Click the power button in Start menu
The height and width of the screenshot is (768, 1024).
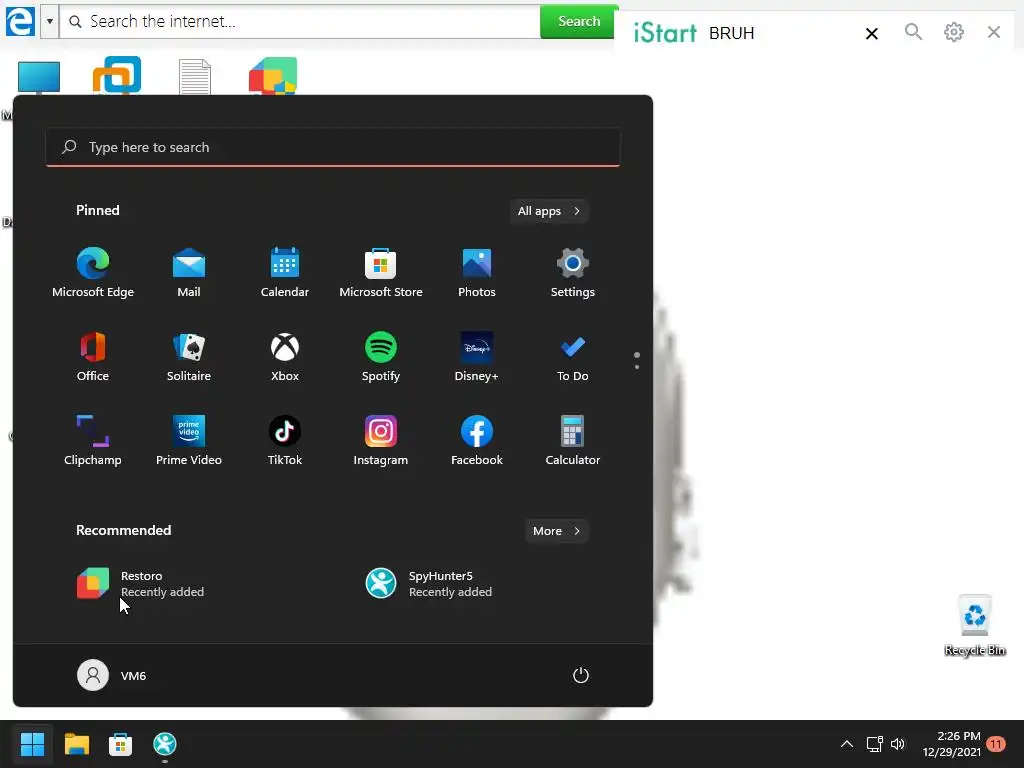581,675
